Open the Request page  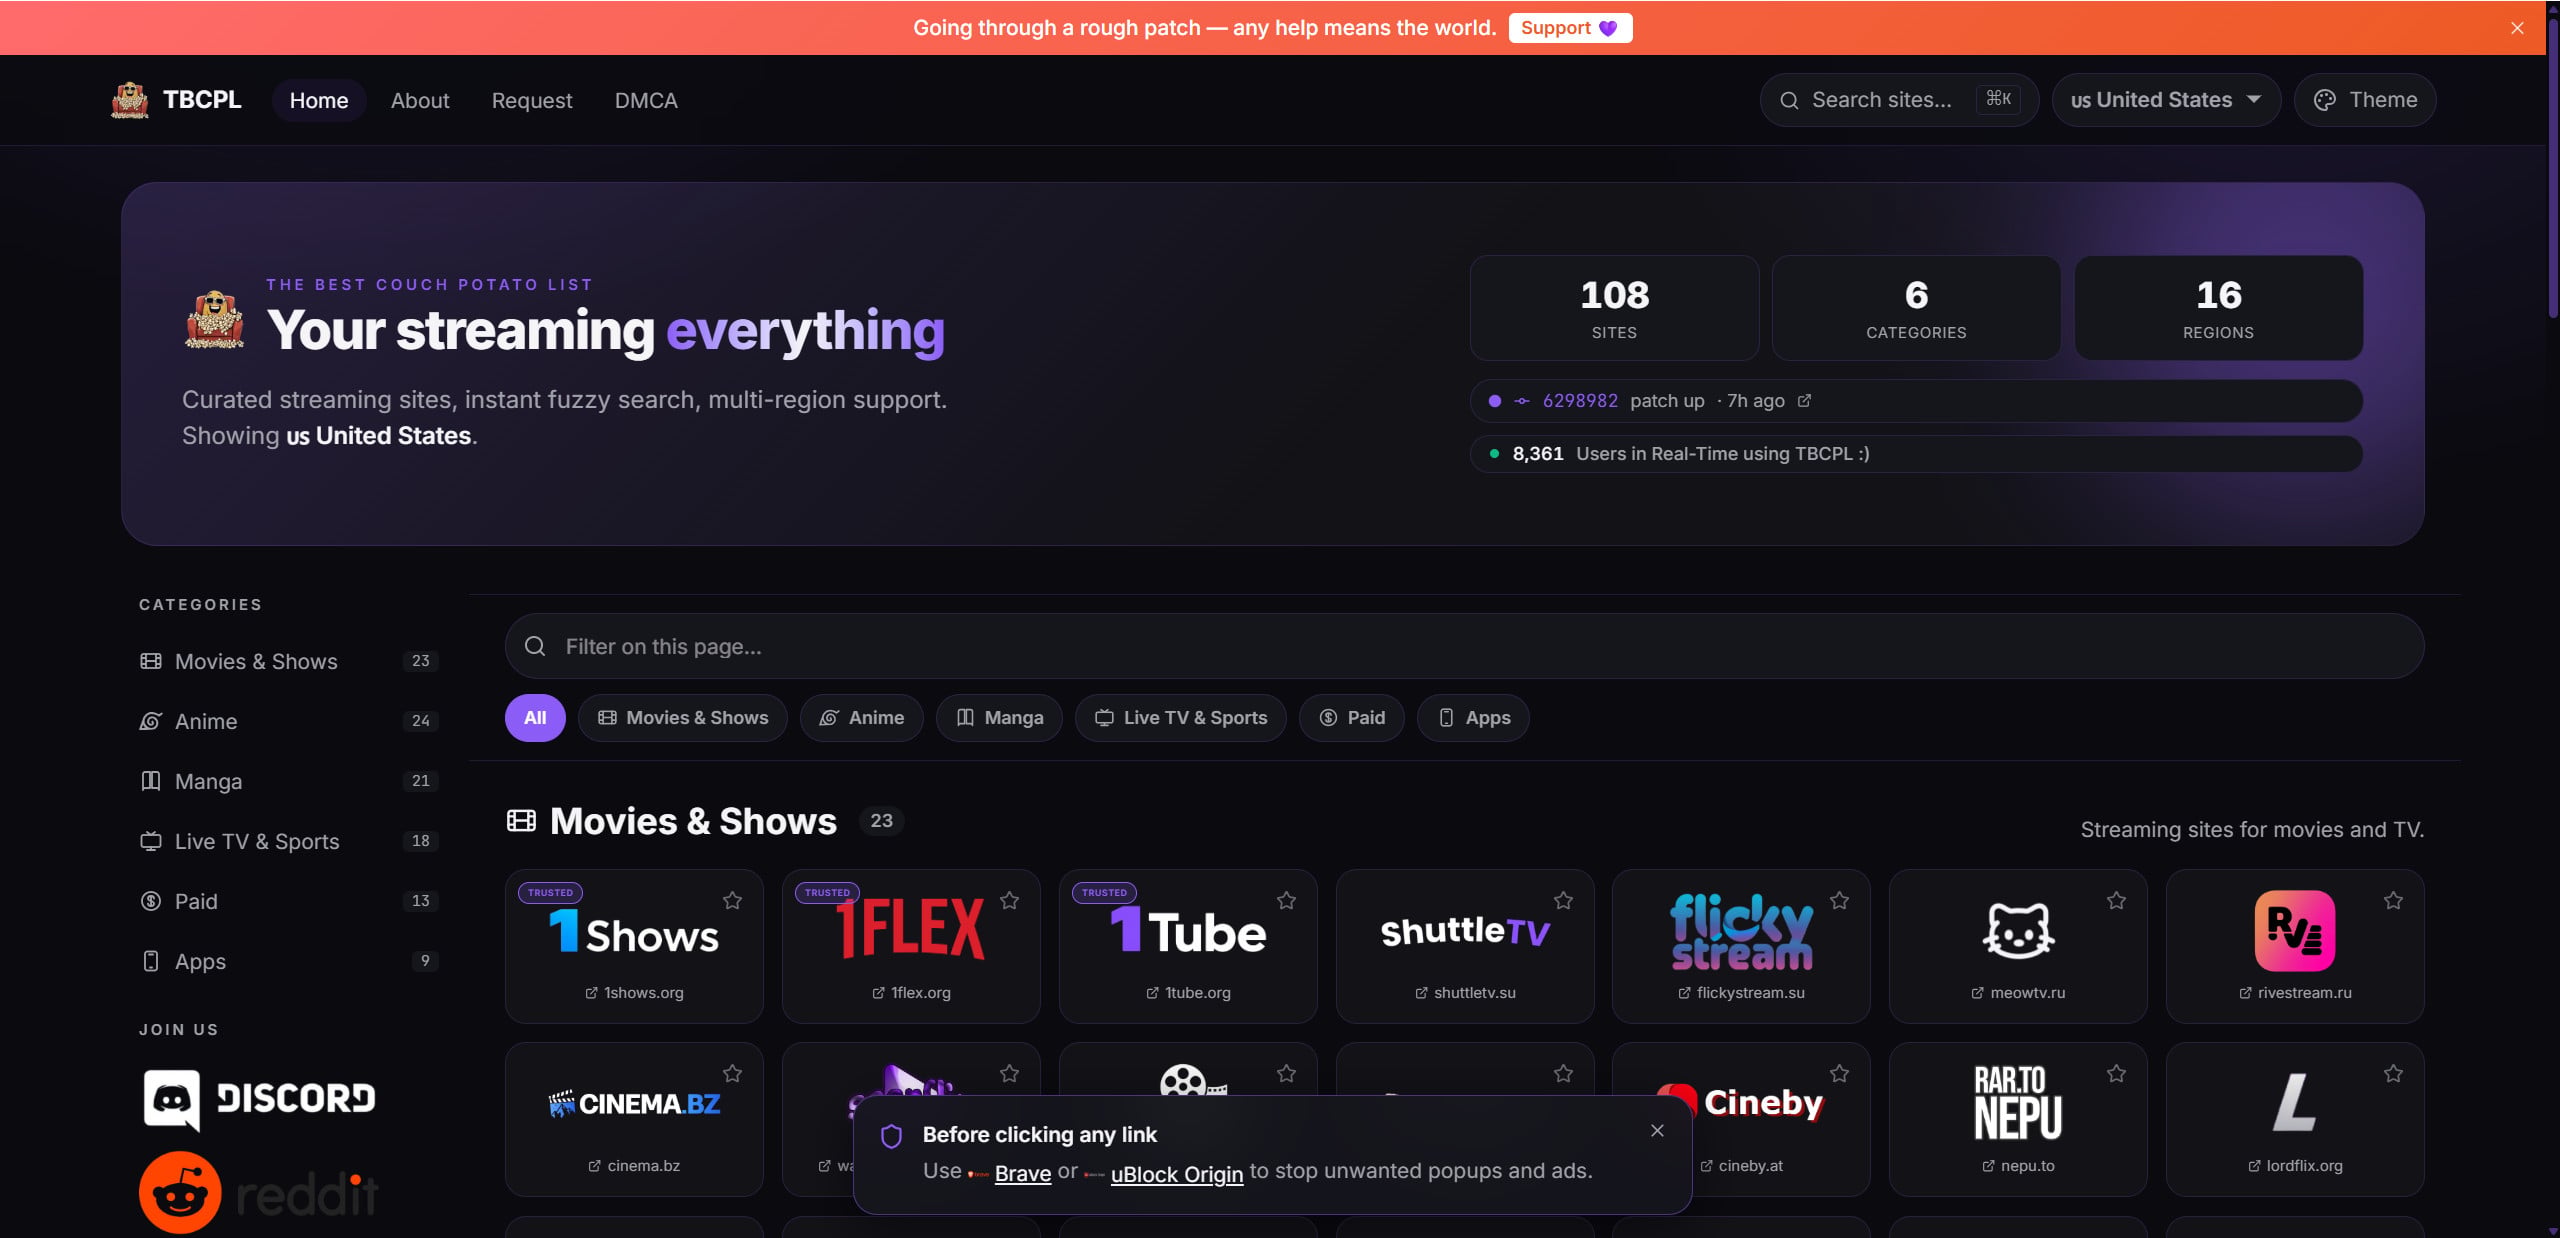532,100
